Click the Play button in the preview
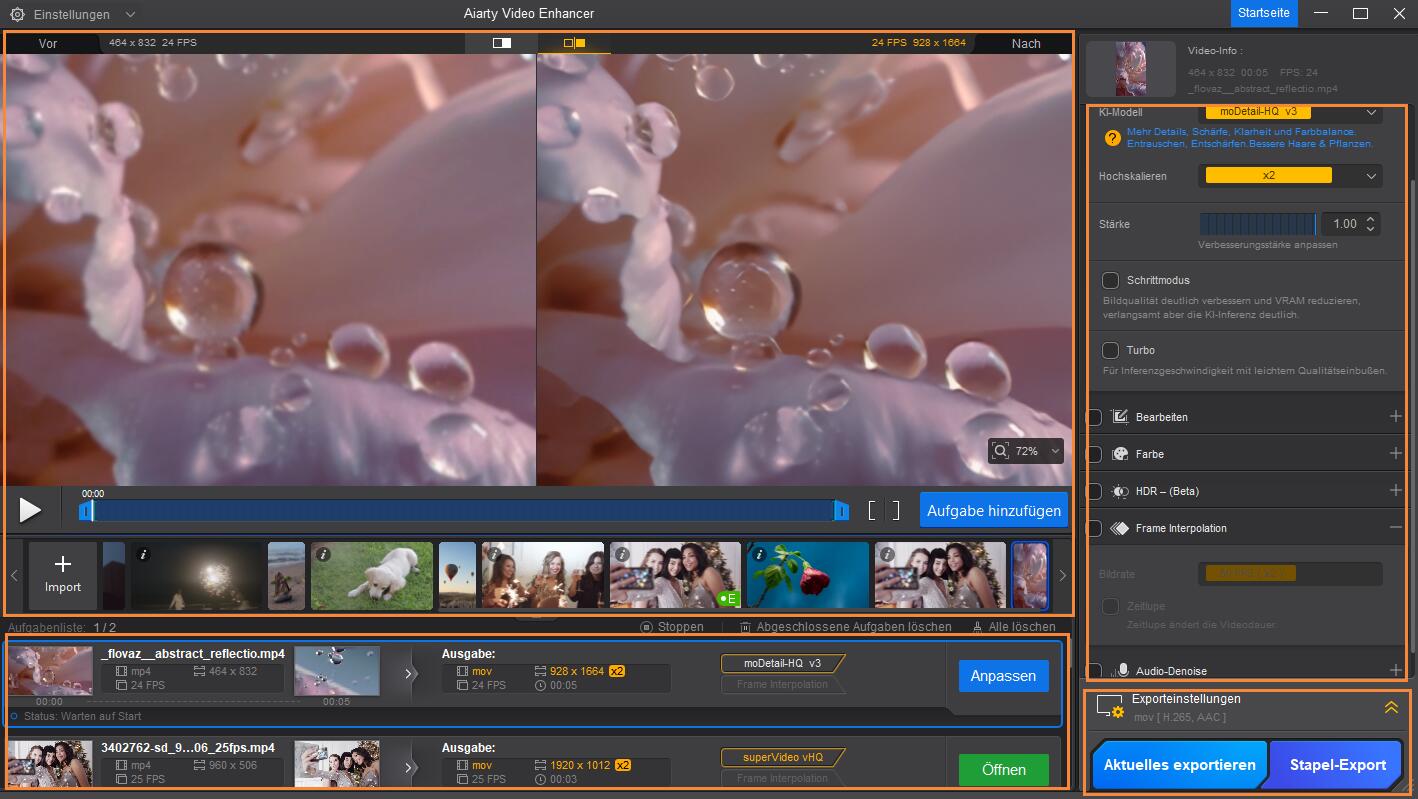1418x799 pixels. (x=31, y=510)
